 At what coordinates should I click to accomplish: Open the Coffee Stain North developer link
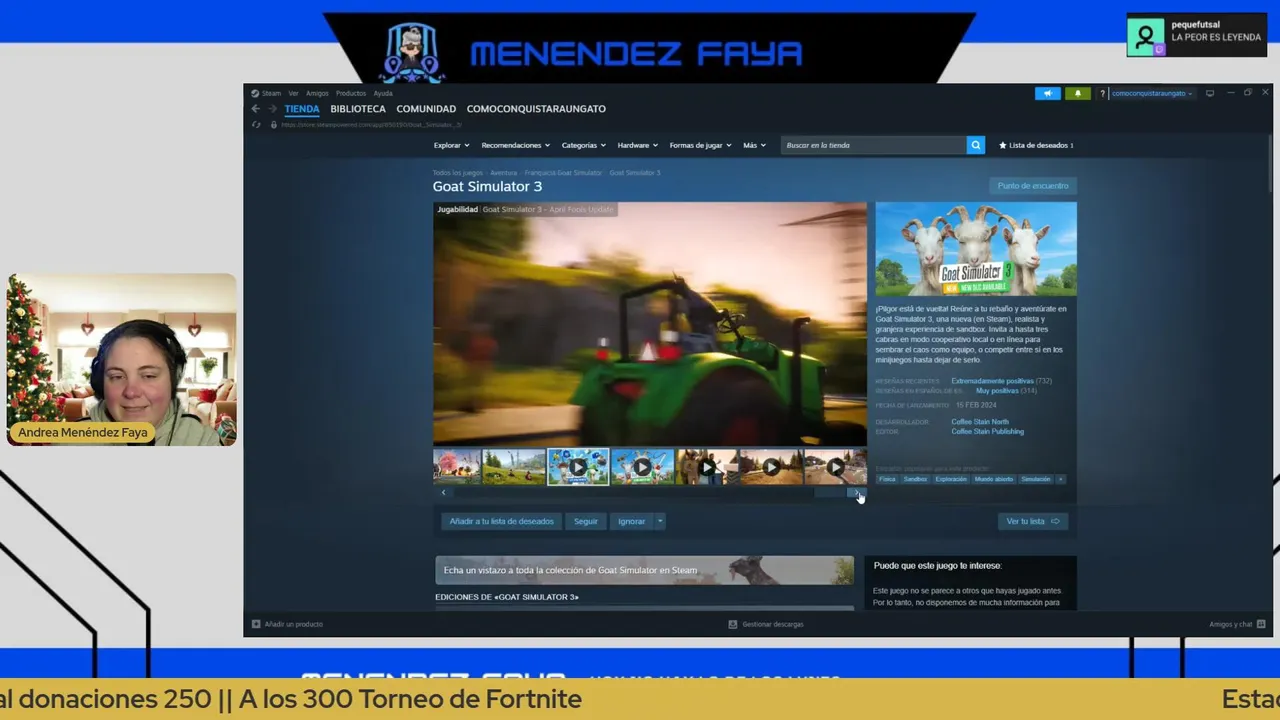[x=980, y=422]
